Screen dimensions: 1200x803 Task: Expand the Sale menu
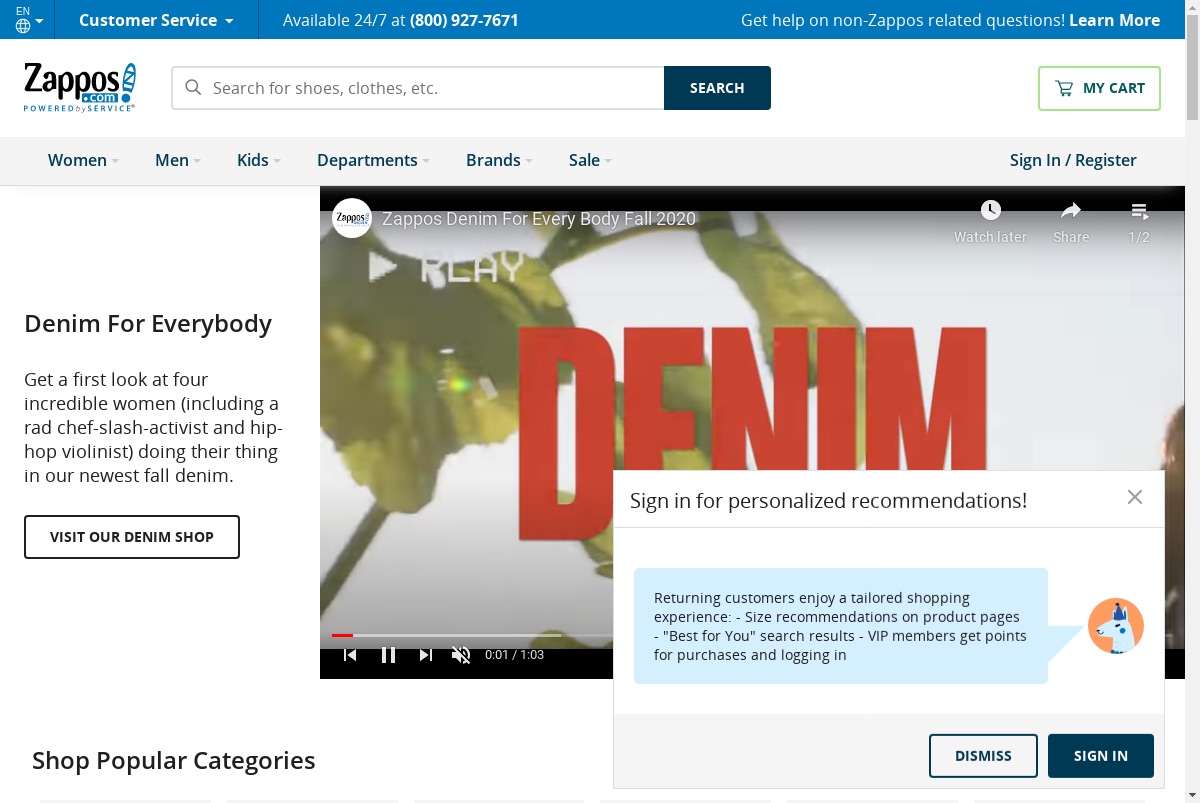click(590, 160)
